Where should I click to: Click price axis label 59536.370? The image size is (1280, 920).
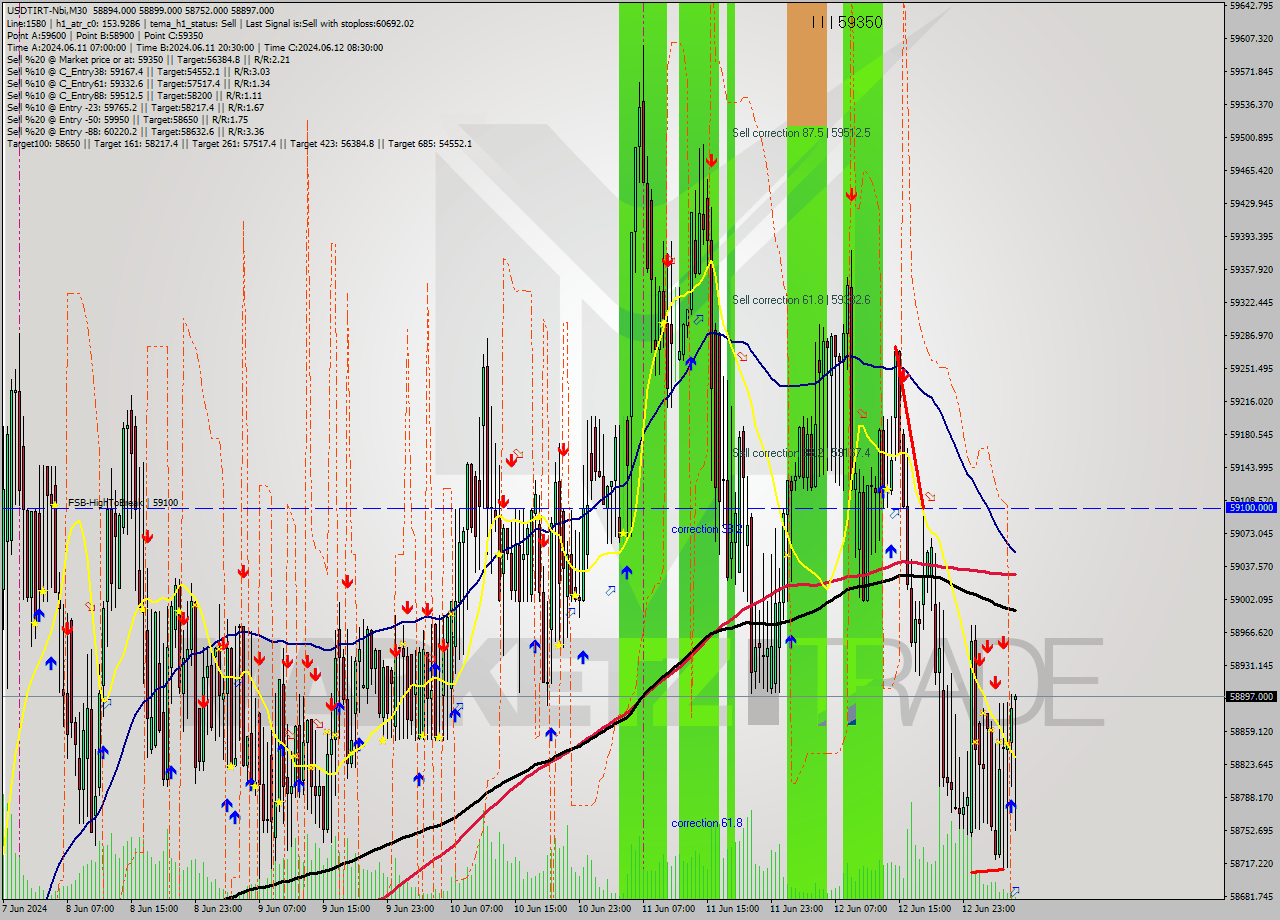click(1251, 104)
